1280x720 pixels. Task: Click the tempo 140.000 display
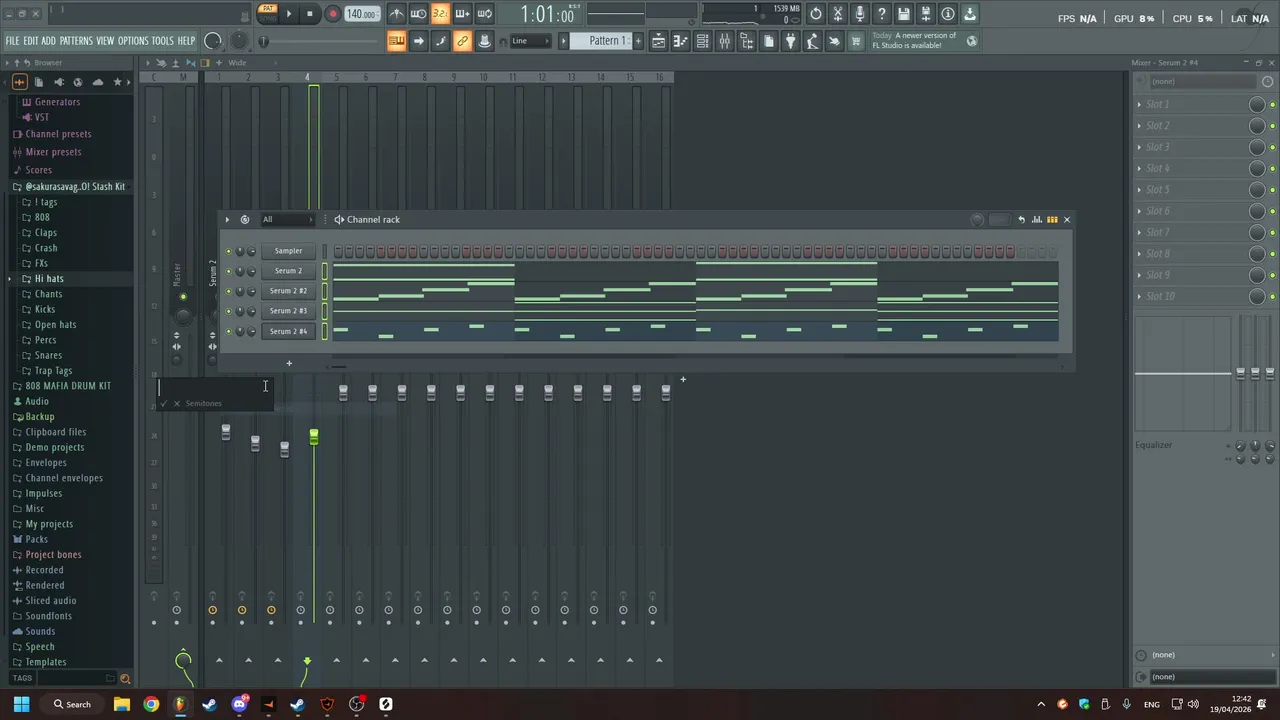pos(361,14)
